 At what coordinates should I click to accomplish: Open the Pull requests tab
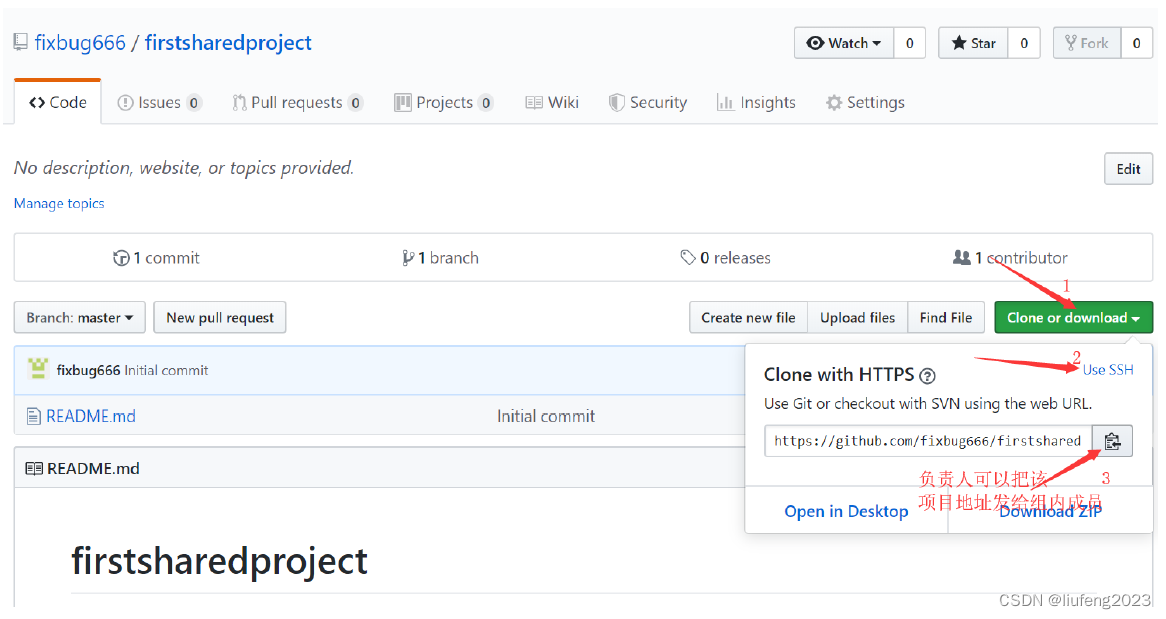297,103
